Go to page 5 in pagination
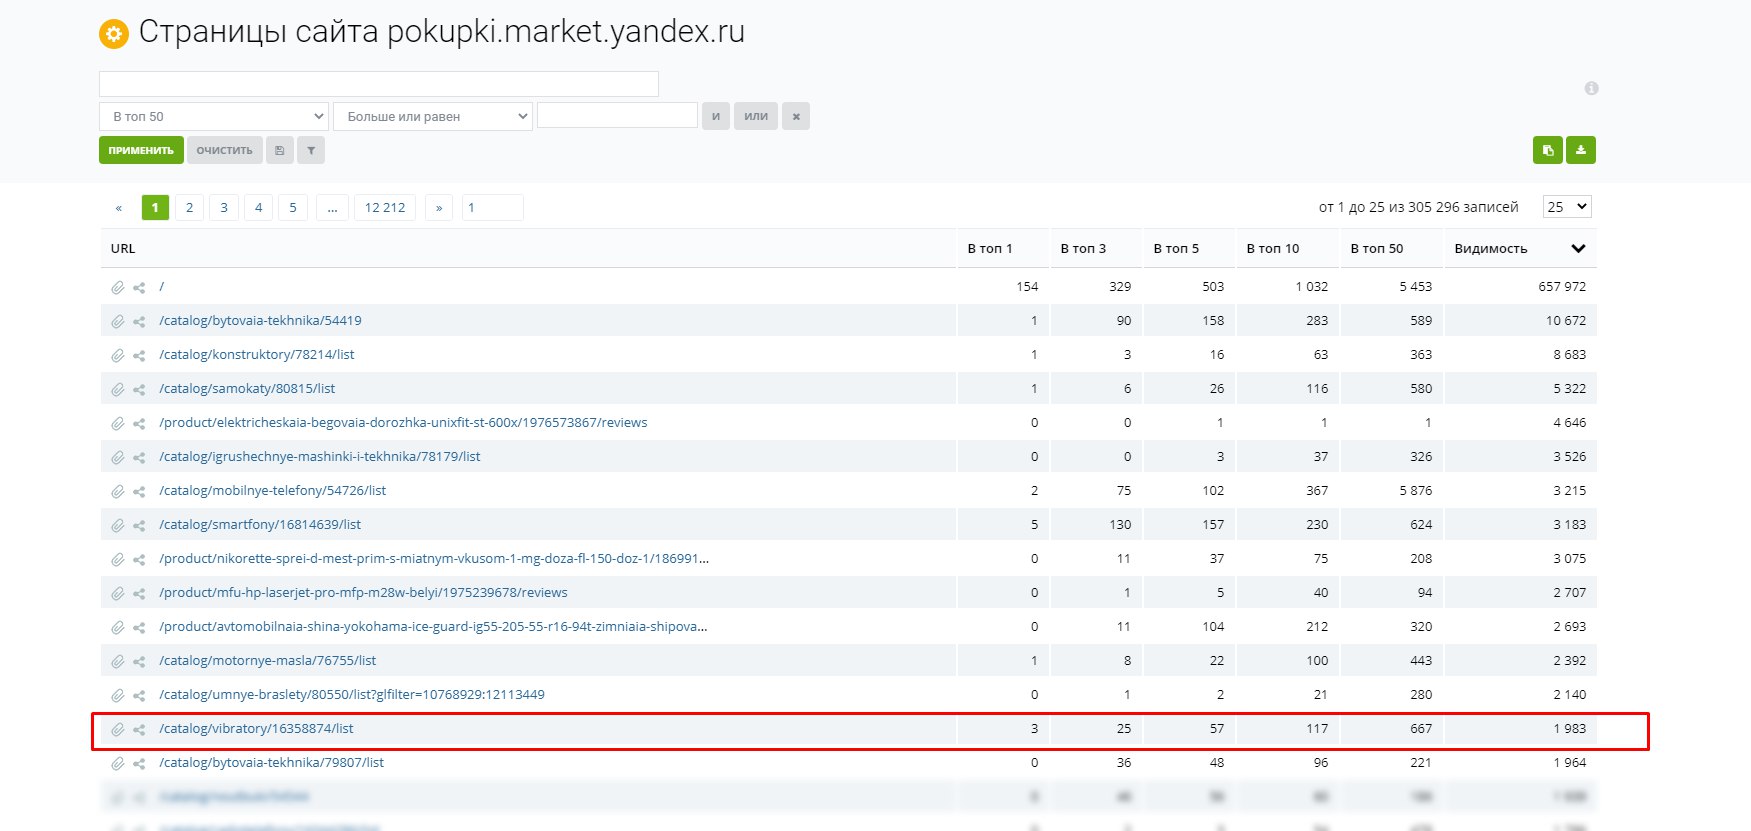 point(293,207)
